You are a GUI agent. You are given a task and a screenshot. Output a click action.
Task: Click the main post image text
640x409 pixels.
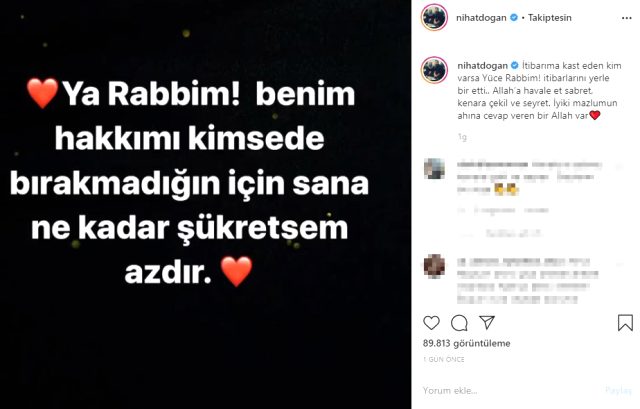point(189,183)
